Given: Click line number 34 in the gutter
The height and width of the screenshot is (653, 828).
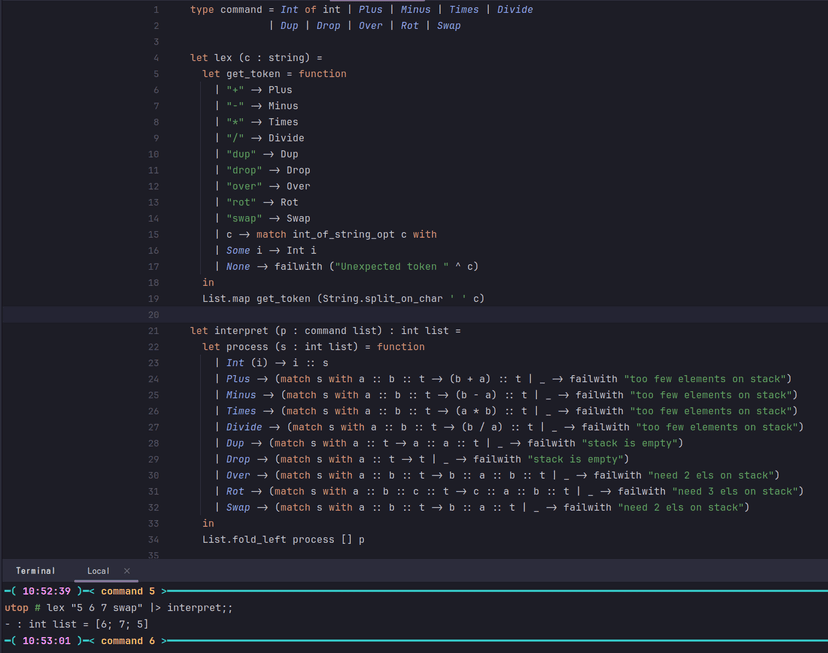Looking at the screenshot, I should tap(153, 539).
